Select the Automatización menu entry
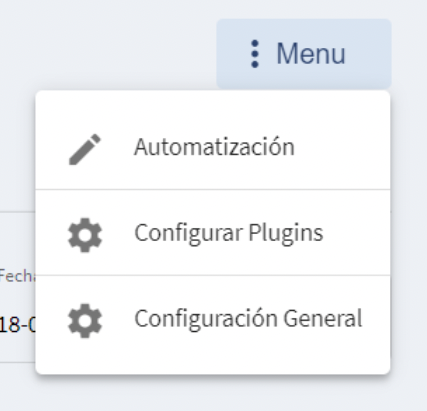Image resolution: width=427 pixels, height=411 pixels. (213, 147)
